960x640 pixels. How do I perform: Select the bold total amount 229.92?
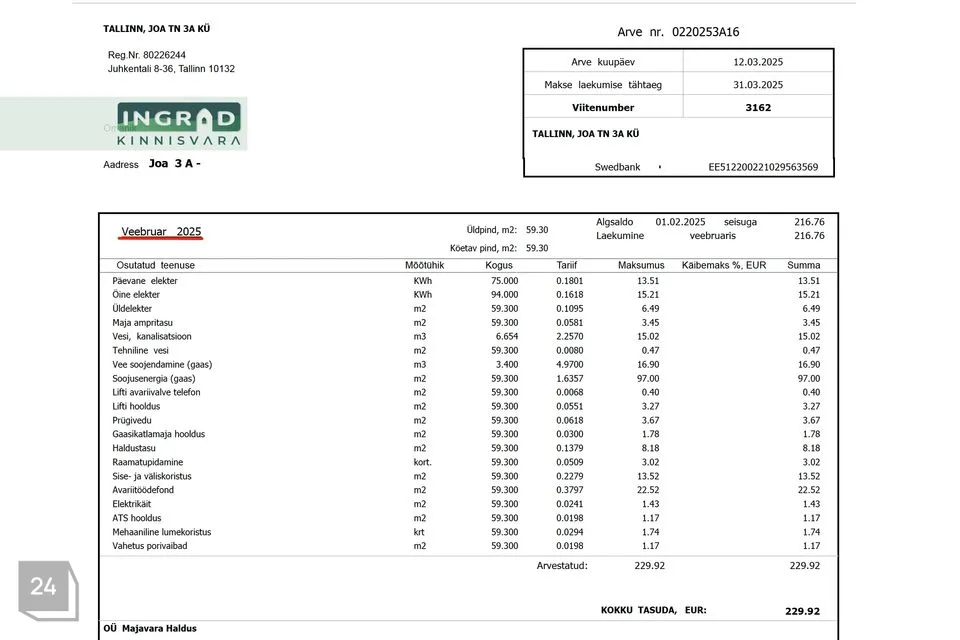pos(802,611)
